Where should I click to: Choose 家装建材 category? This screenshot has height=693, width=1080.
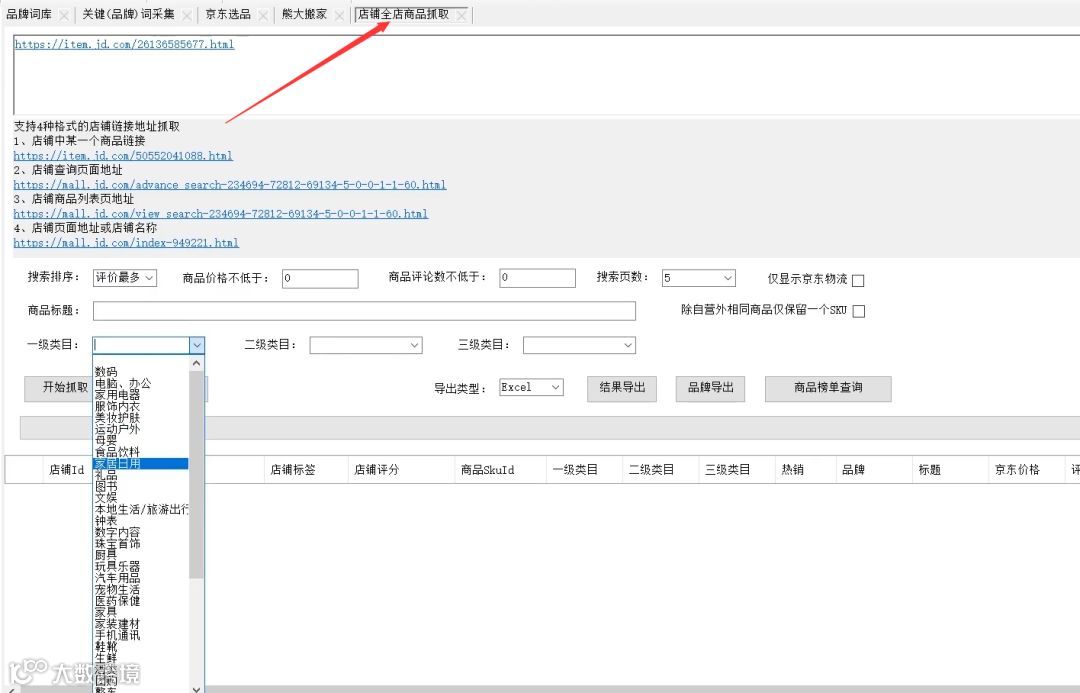click(x=117, y=623)
